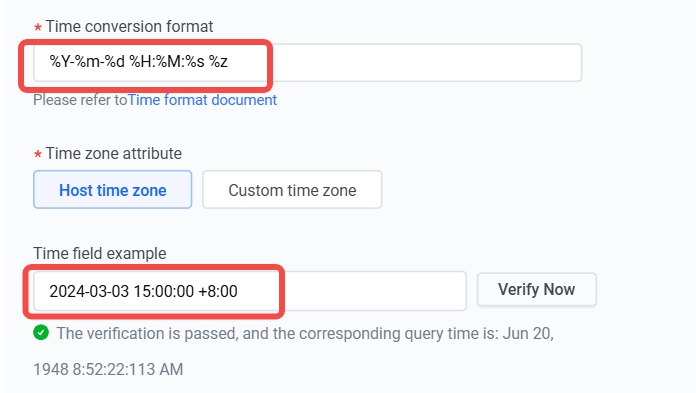This screenshot has width=696, height=393.
Task: Click the green verification passed checkmark icon
Action: [x=41, y=333]
